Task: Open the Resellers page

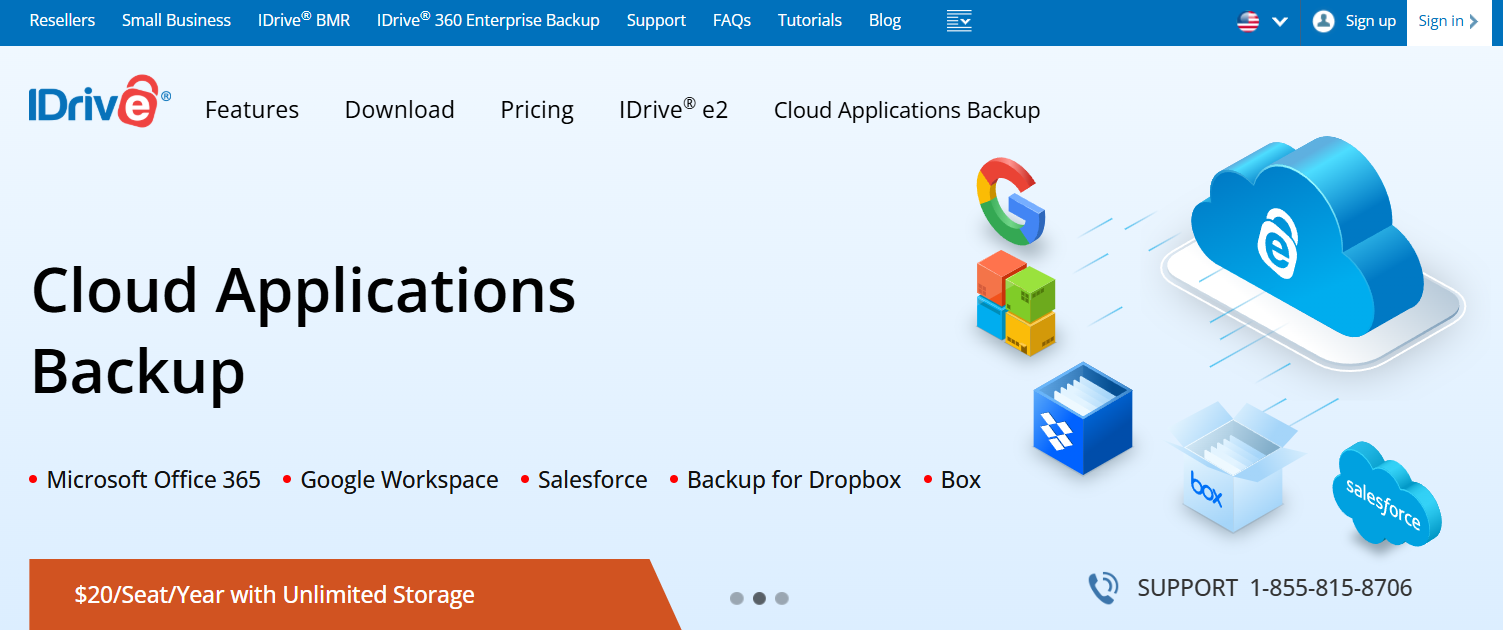Action: (63, 20)
